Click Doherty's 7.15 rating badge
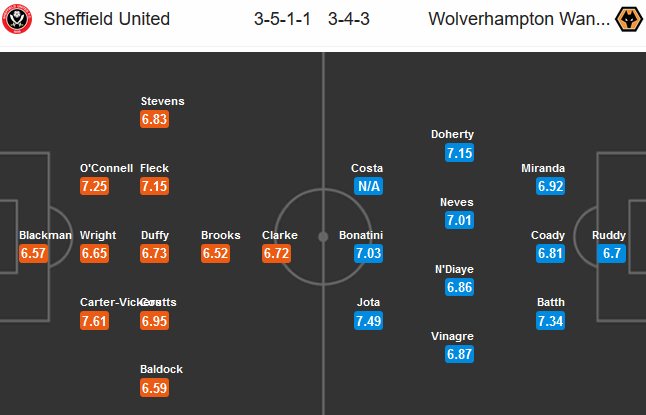This screenshot has width=646, height=415. click(x=459, y=153)
